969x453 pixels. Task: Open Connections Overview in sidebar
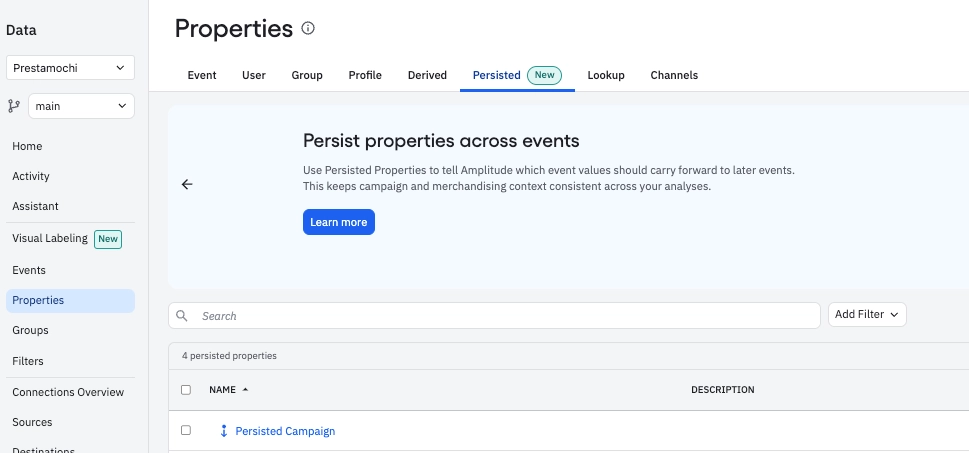pos(70,392)
